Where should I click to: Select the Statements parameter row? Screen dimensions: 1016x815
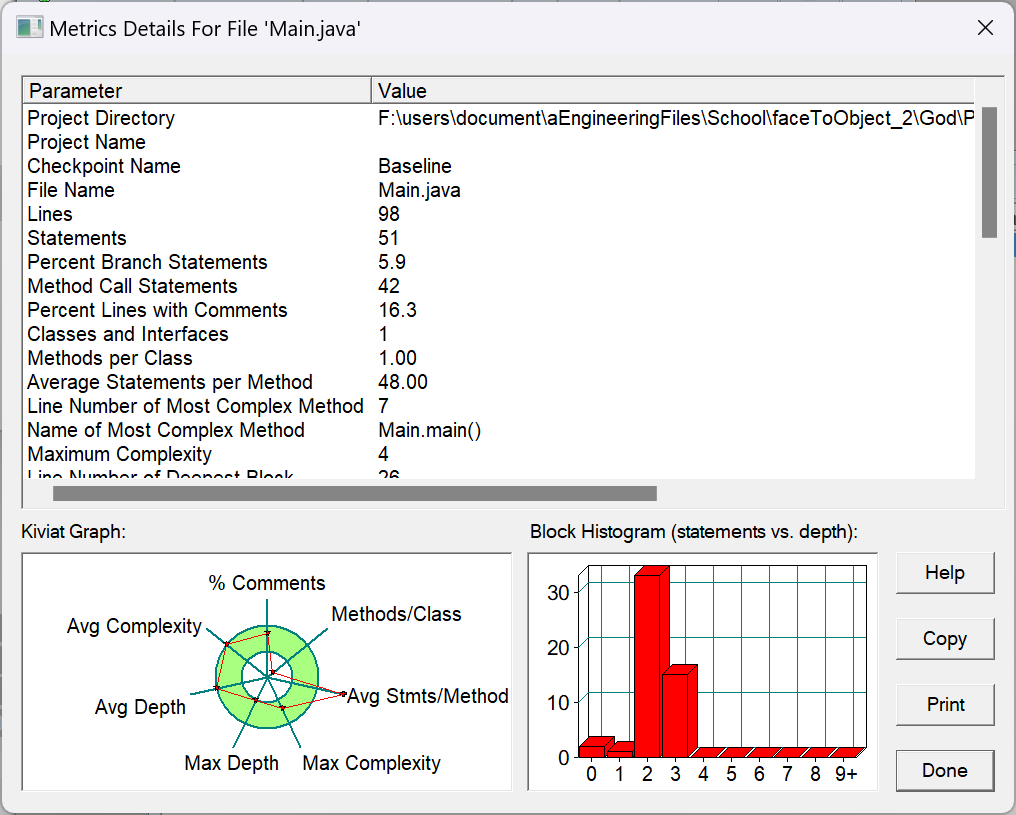499,238
